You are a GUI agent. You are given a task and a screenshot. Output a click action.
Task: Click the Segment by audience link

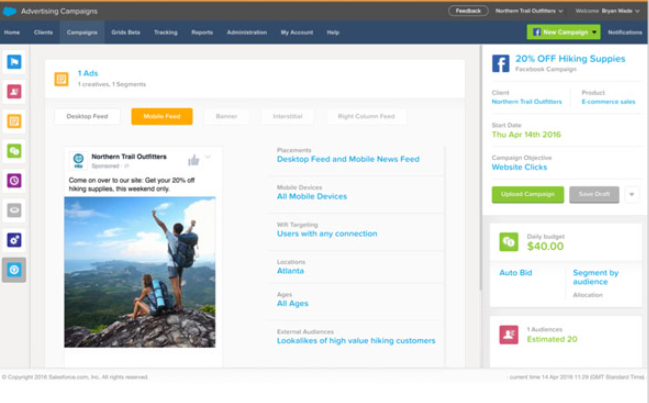click(x=596, y=277)
